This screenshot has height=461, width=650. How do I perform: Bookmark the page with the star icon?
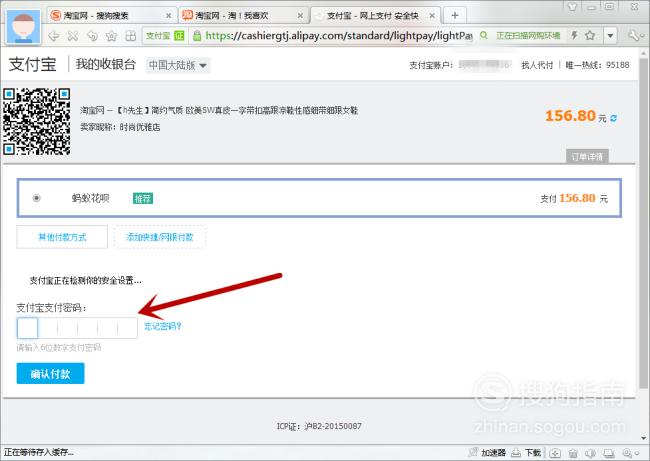coord(590,35)
